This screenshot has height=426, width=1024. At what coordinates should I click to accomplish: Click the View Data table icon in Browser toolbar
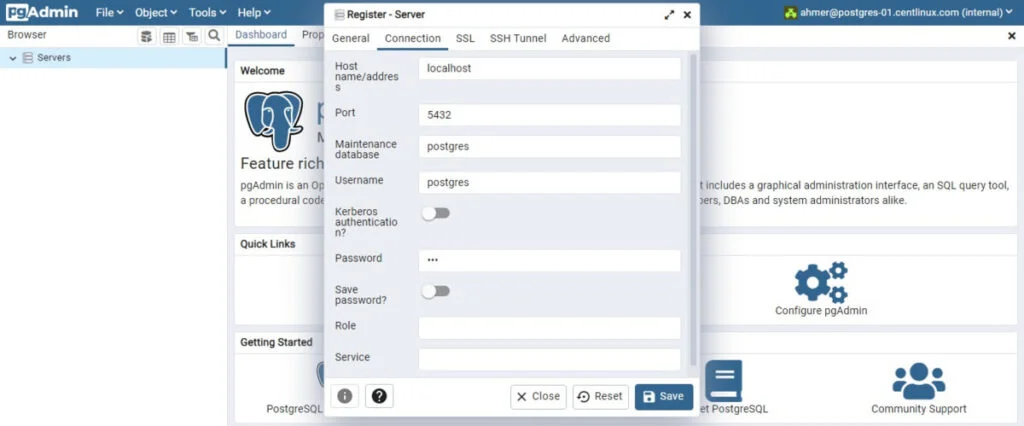click(x=169, y=37)
